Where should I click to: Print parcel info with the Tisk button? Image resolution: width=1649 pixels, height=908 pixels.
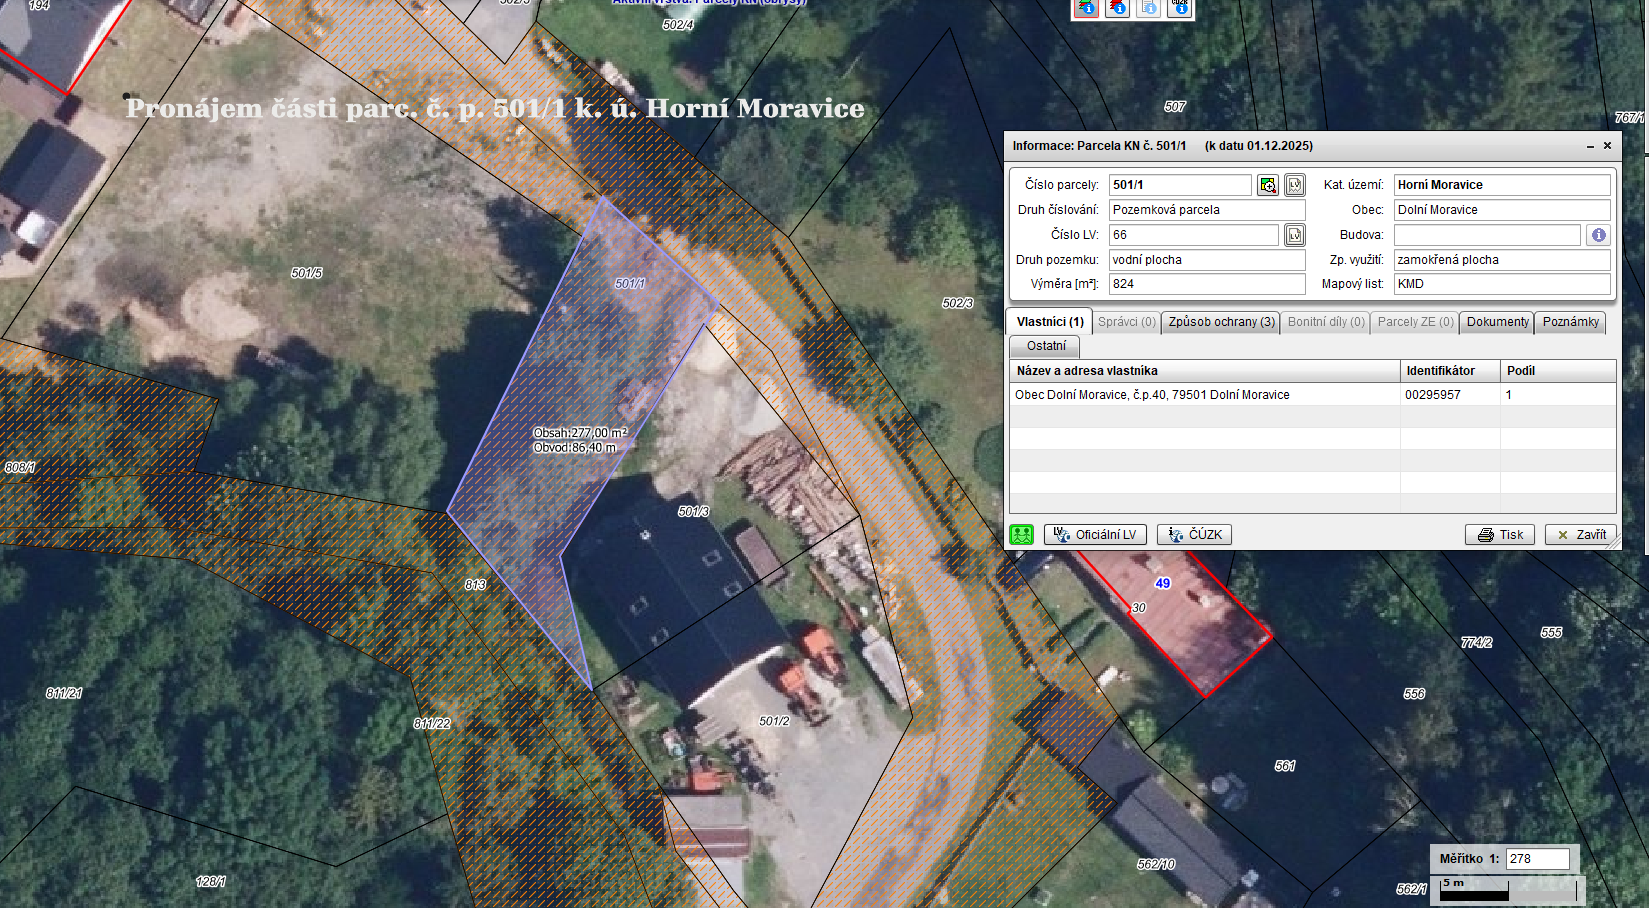coord(1500,535)
